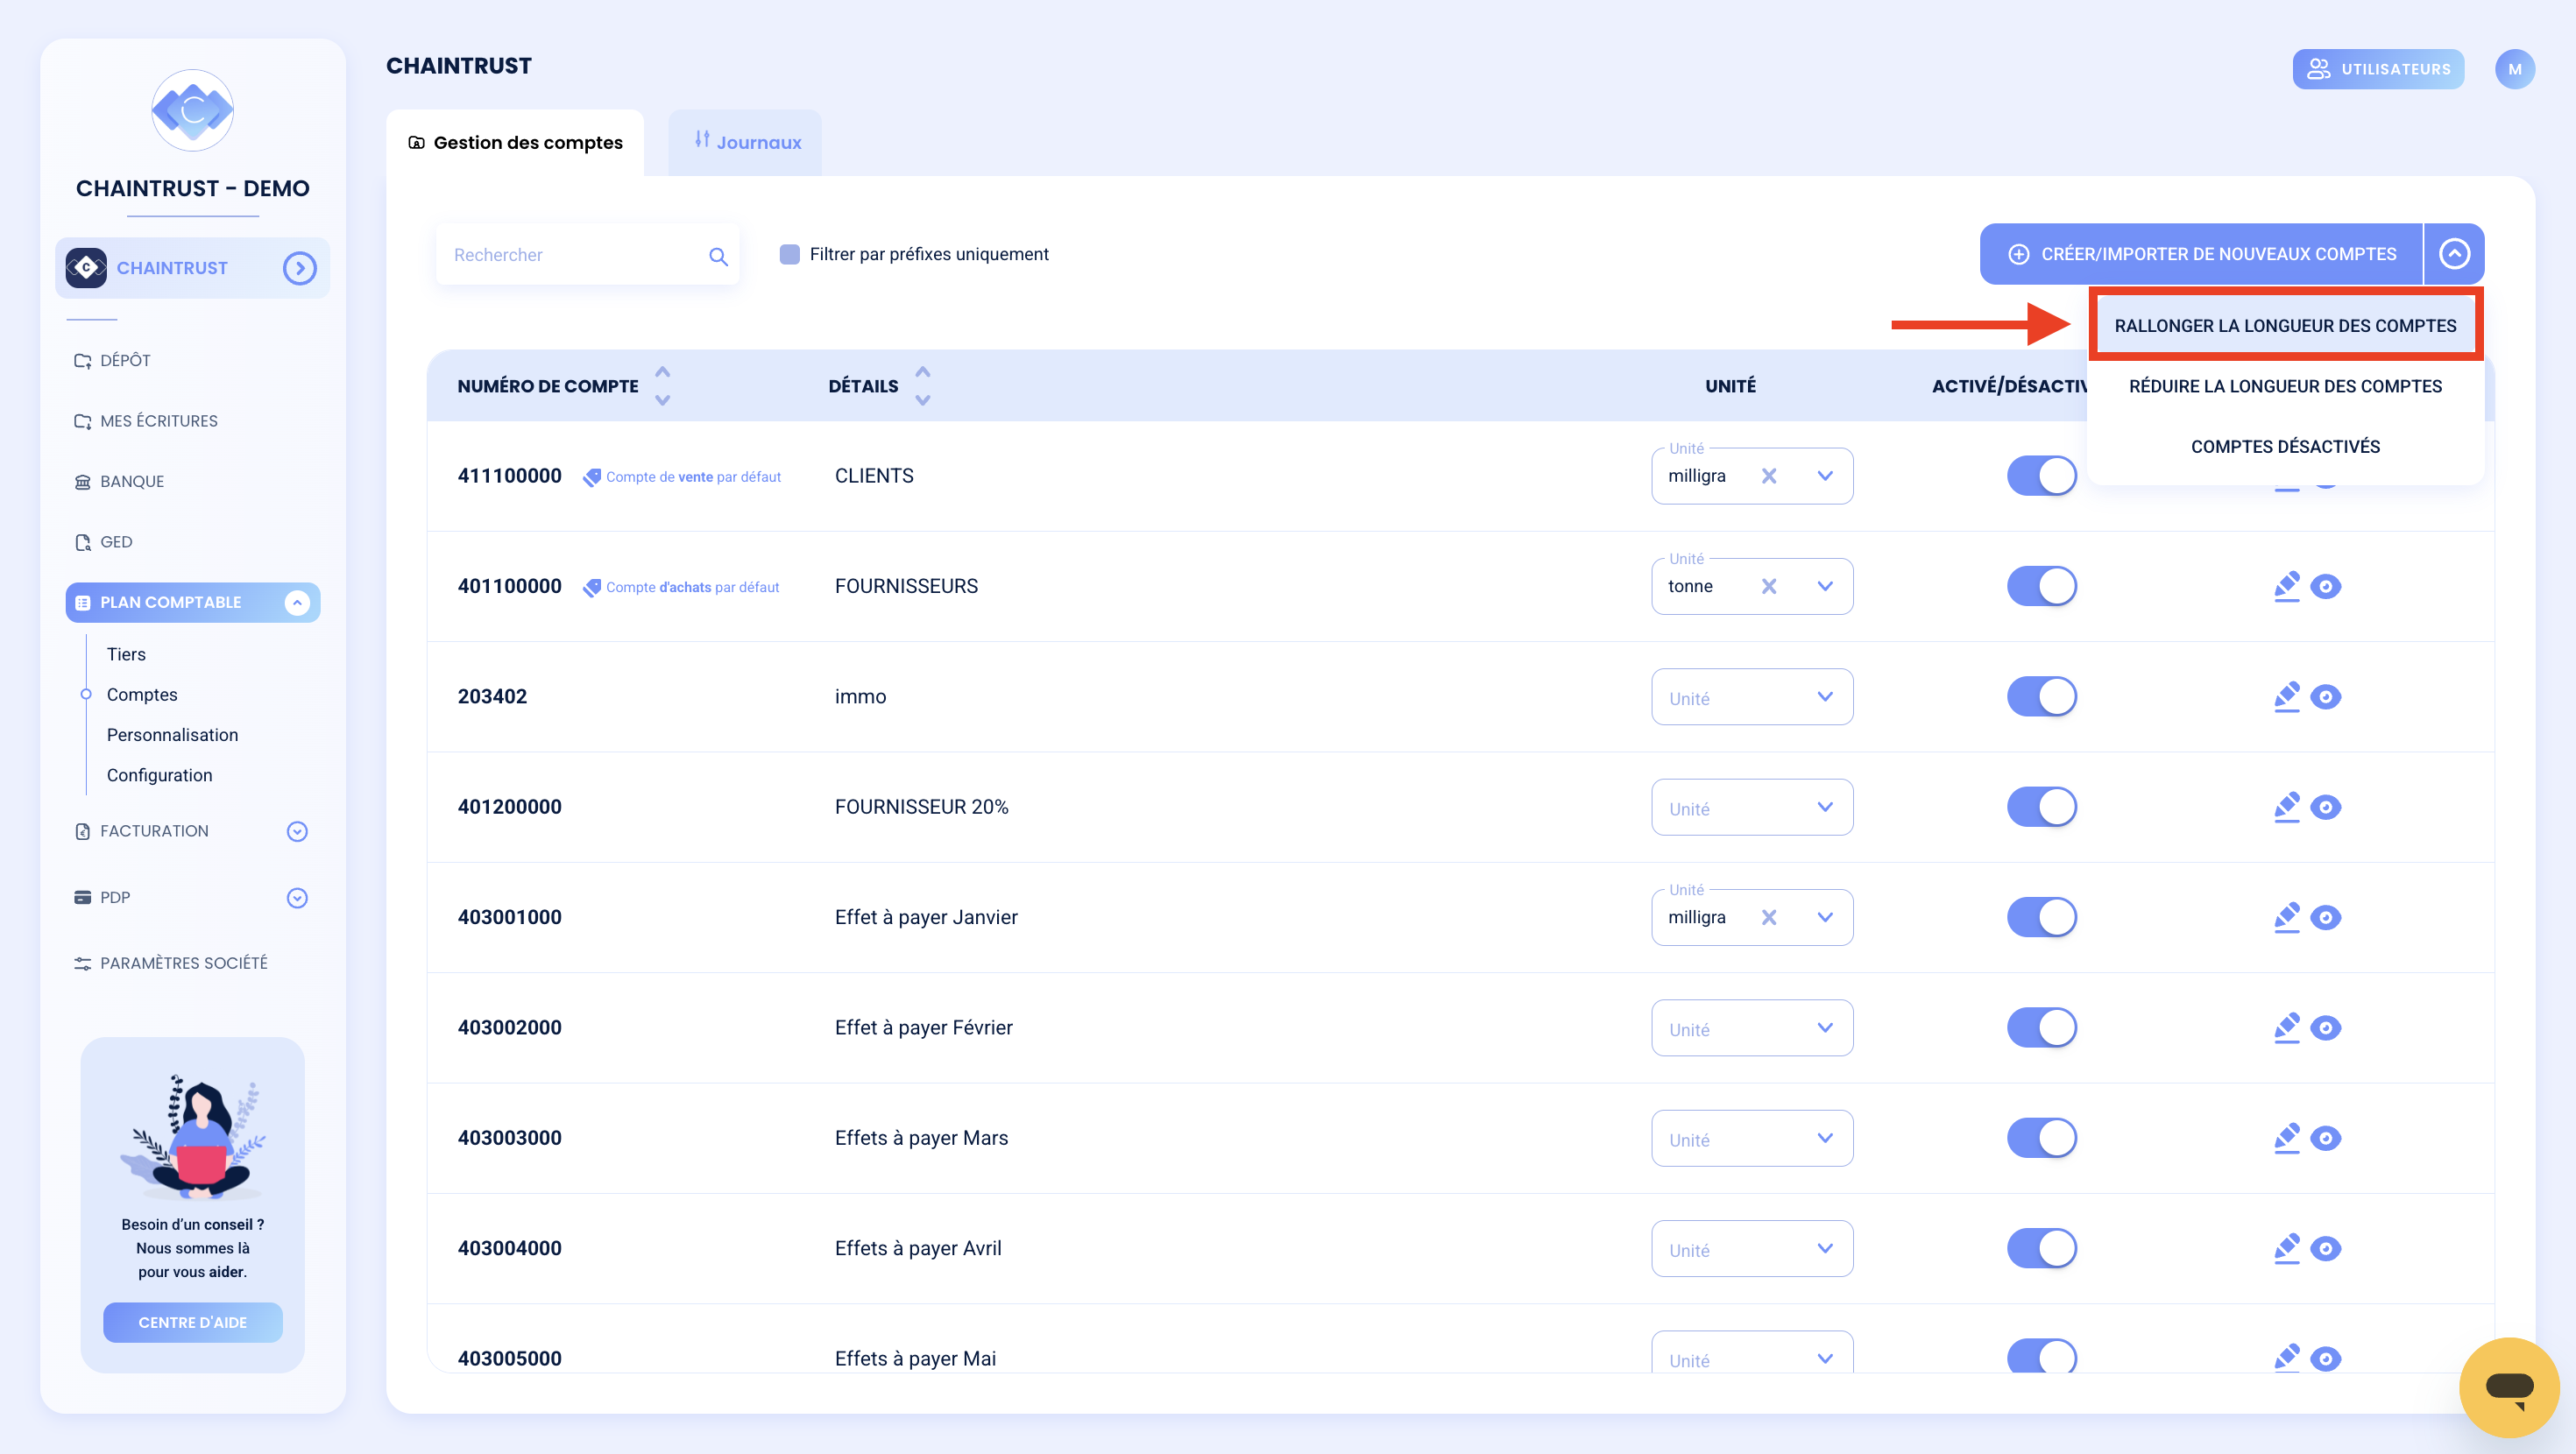The width and height of the screenshot is (2576, 1454).
Task: Click the Chaintrust logo in sidebar
Action: click(192, 111)
